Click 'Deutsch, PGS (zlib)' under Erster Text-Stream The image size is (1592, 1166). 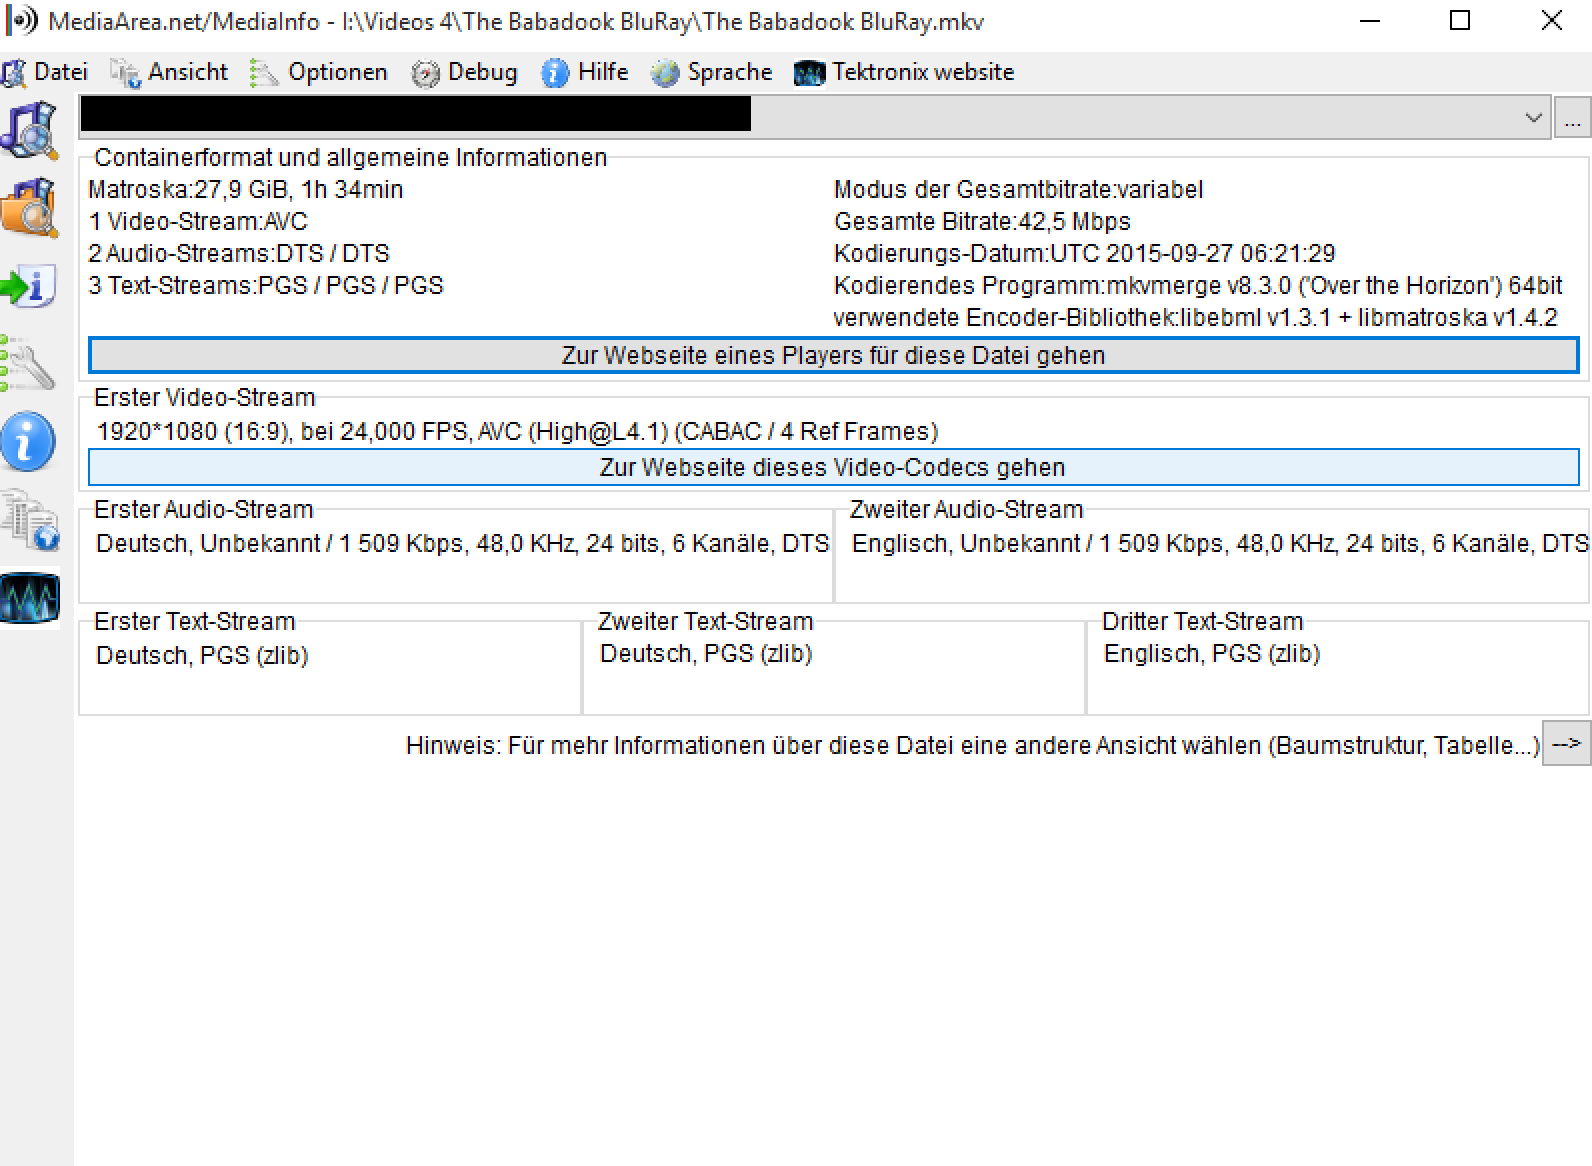(x=202, y=655)
